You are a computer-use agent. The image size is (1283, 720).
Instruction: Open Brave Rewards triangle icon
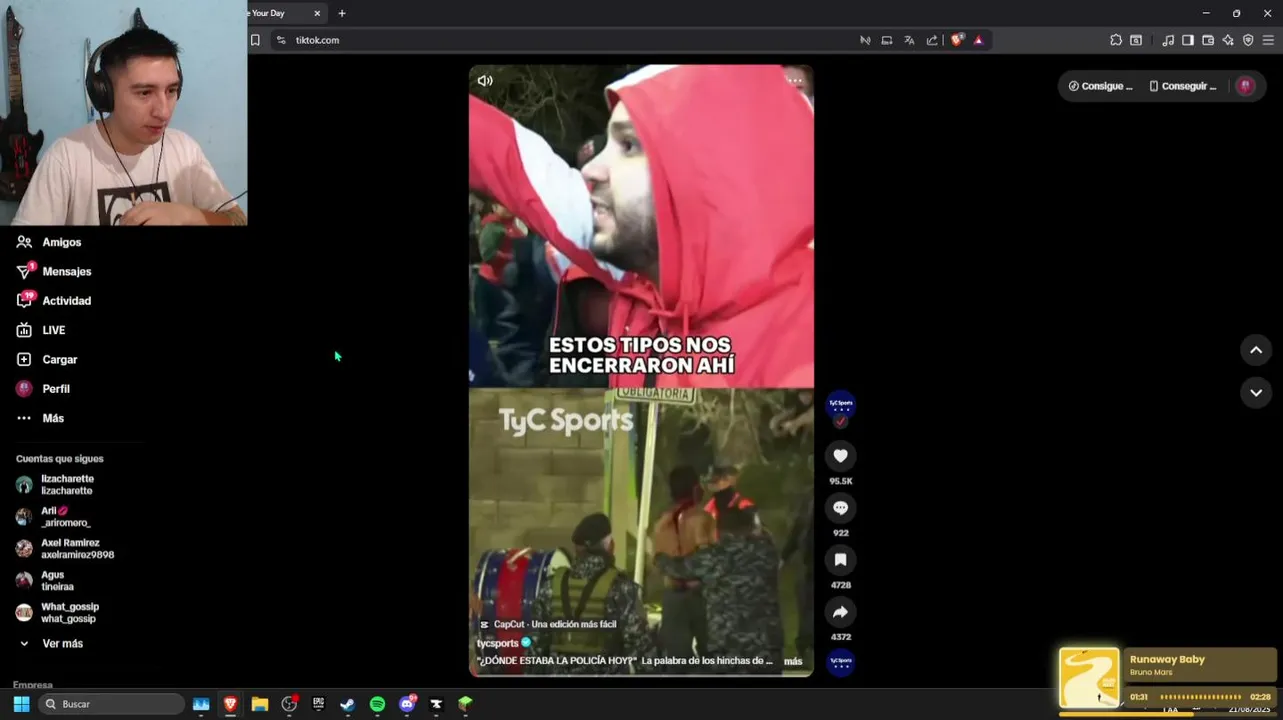tap(978, 40)
